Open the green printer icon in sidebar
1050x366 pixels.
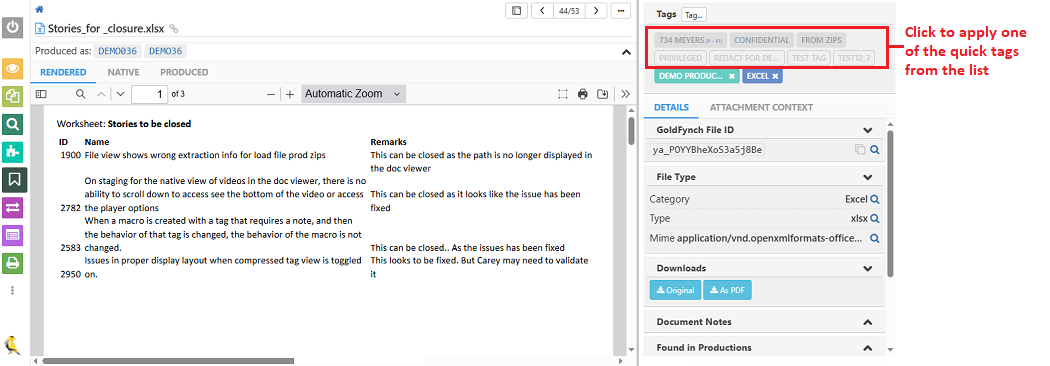pyautogui.click(x=13, y=263)
